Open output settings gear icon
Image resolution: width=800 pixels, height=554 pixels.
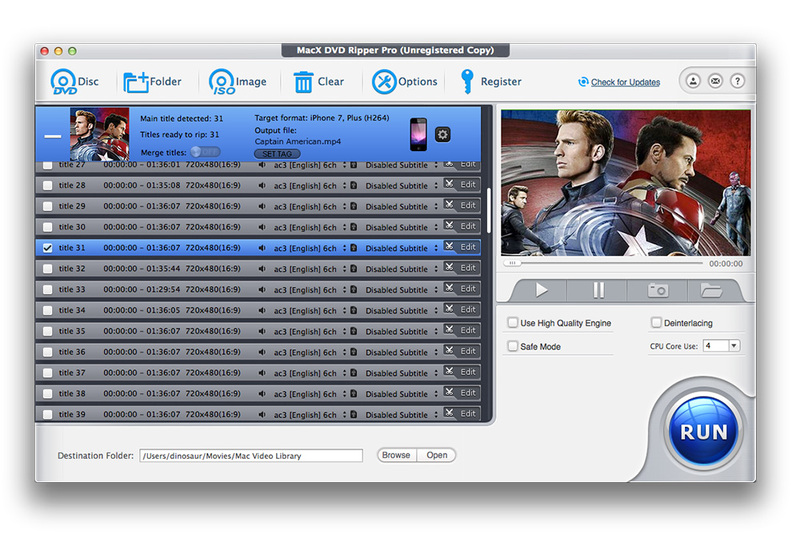click(442, 135)
